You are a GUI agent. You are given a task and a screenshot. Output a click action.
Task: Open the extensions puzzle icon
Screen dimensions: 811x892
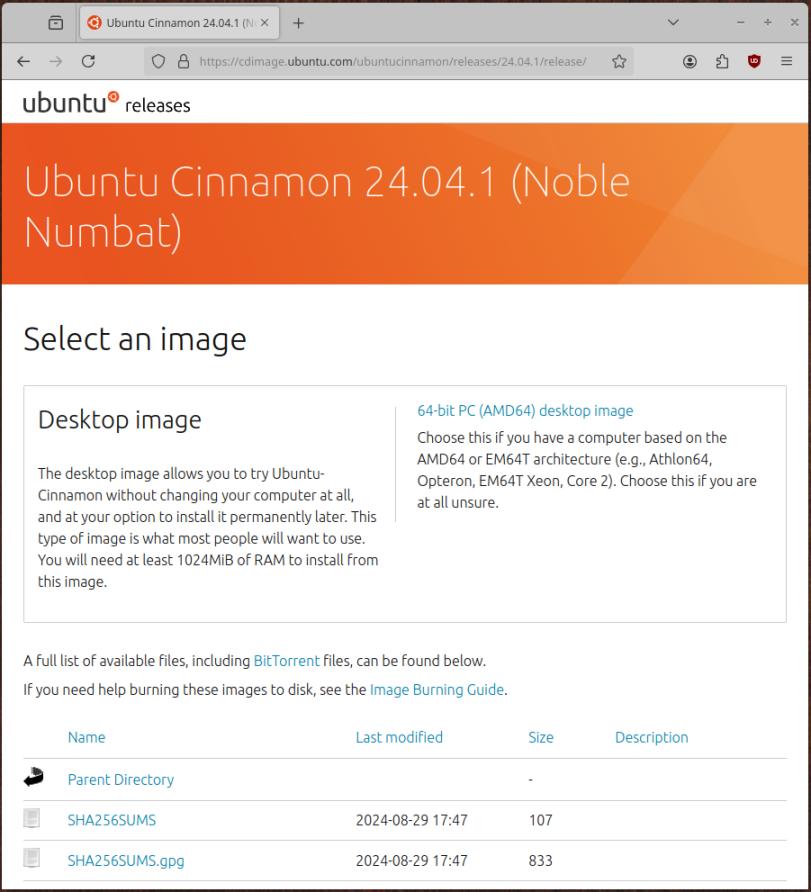point(722,61)
